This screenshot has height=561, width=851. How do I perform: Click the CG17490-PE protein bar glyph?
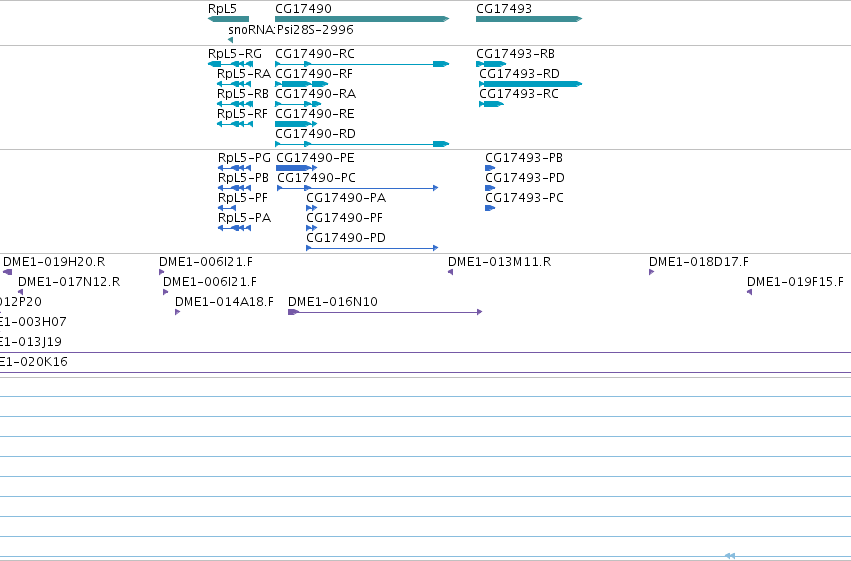(x=296, y=168)
